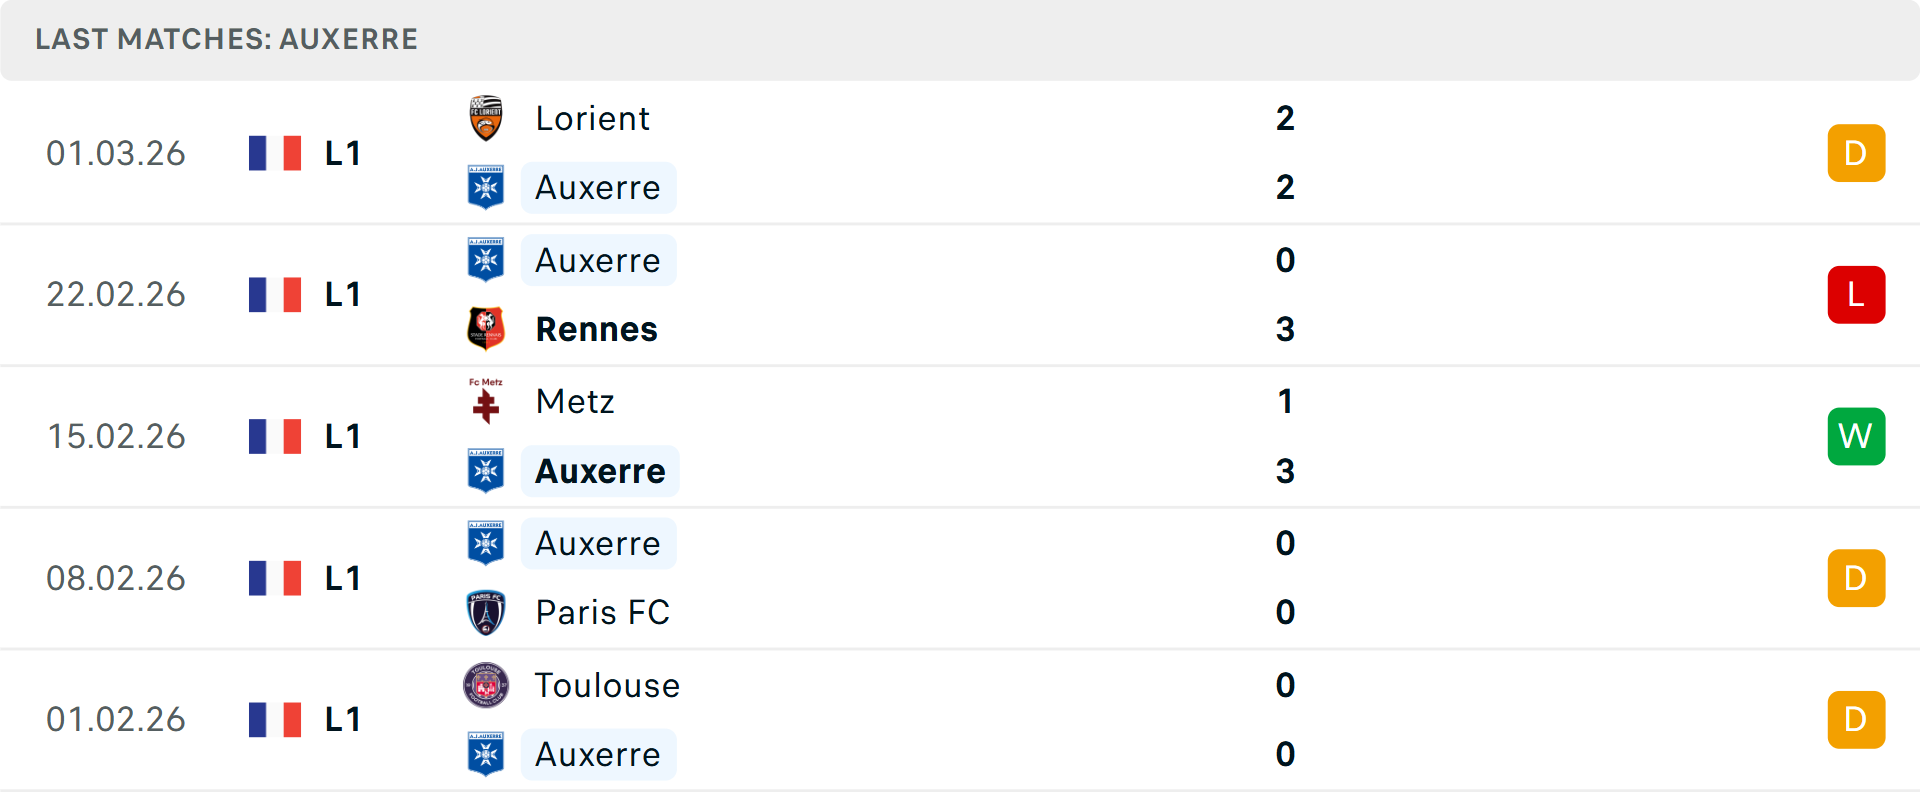Click Rennes score of 3

(x=1285, y=329)
